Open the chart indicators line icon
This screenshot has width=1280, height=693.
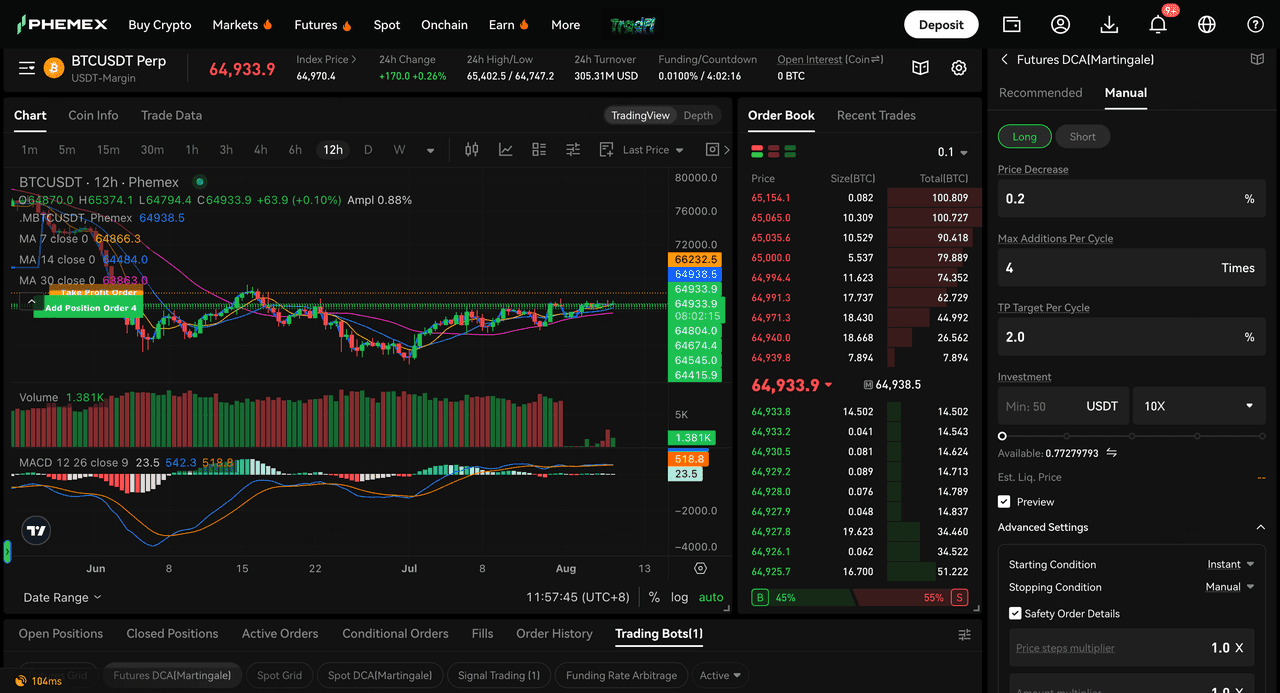point(506,150)
